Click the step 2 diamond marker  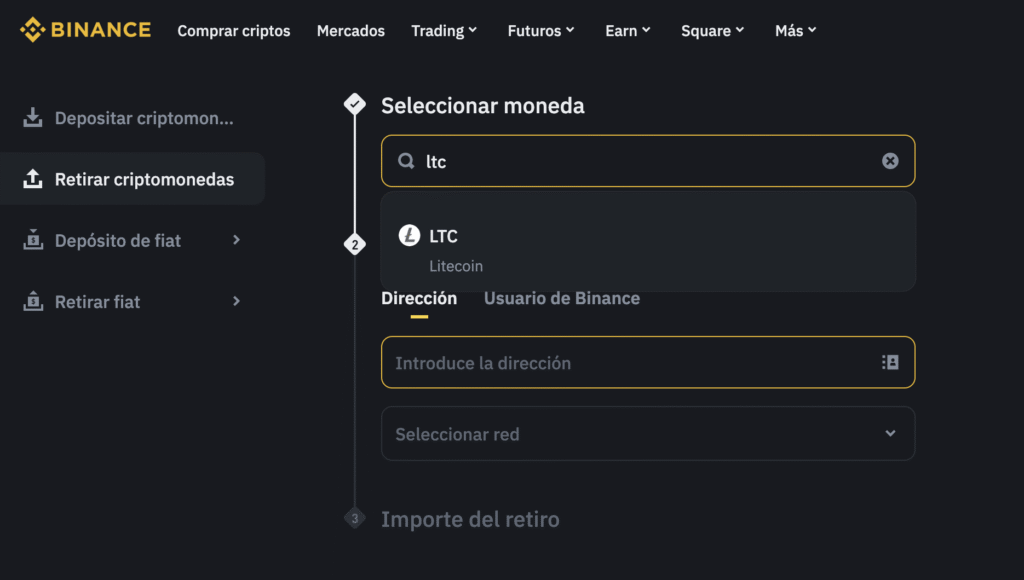(355, 245)
